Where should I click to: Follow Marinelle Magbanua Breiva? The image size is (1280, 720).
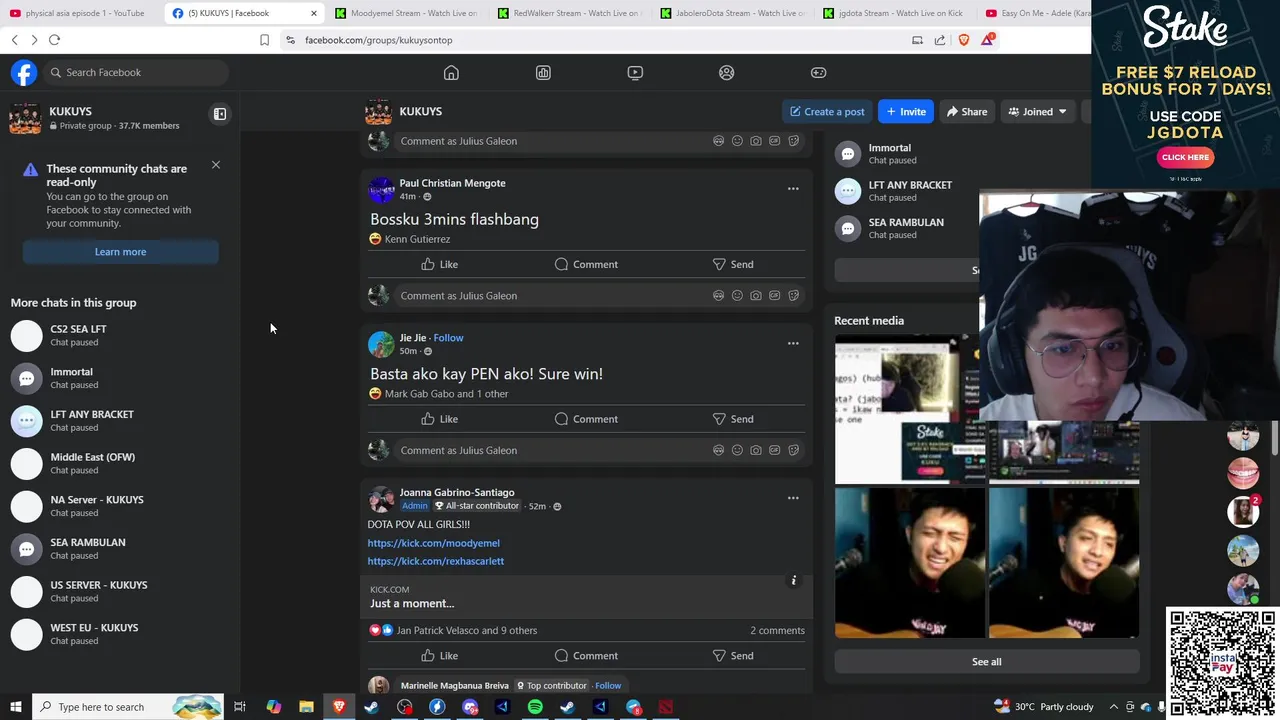[x=608, y=686]
